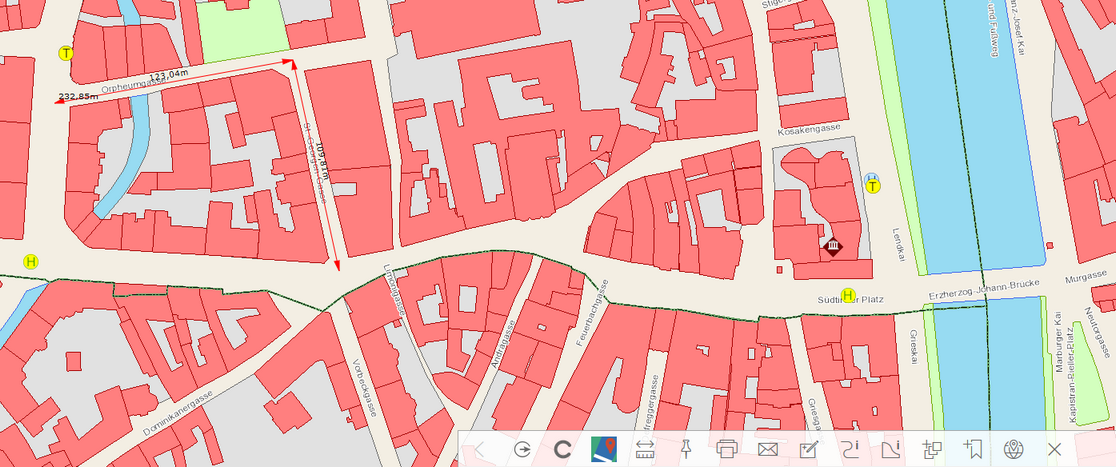Click the multi-object selection icon
Image resolution: width=1116 pixels, height=467 pixels.
coord(932,449)
